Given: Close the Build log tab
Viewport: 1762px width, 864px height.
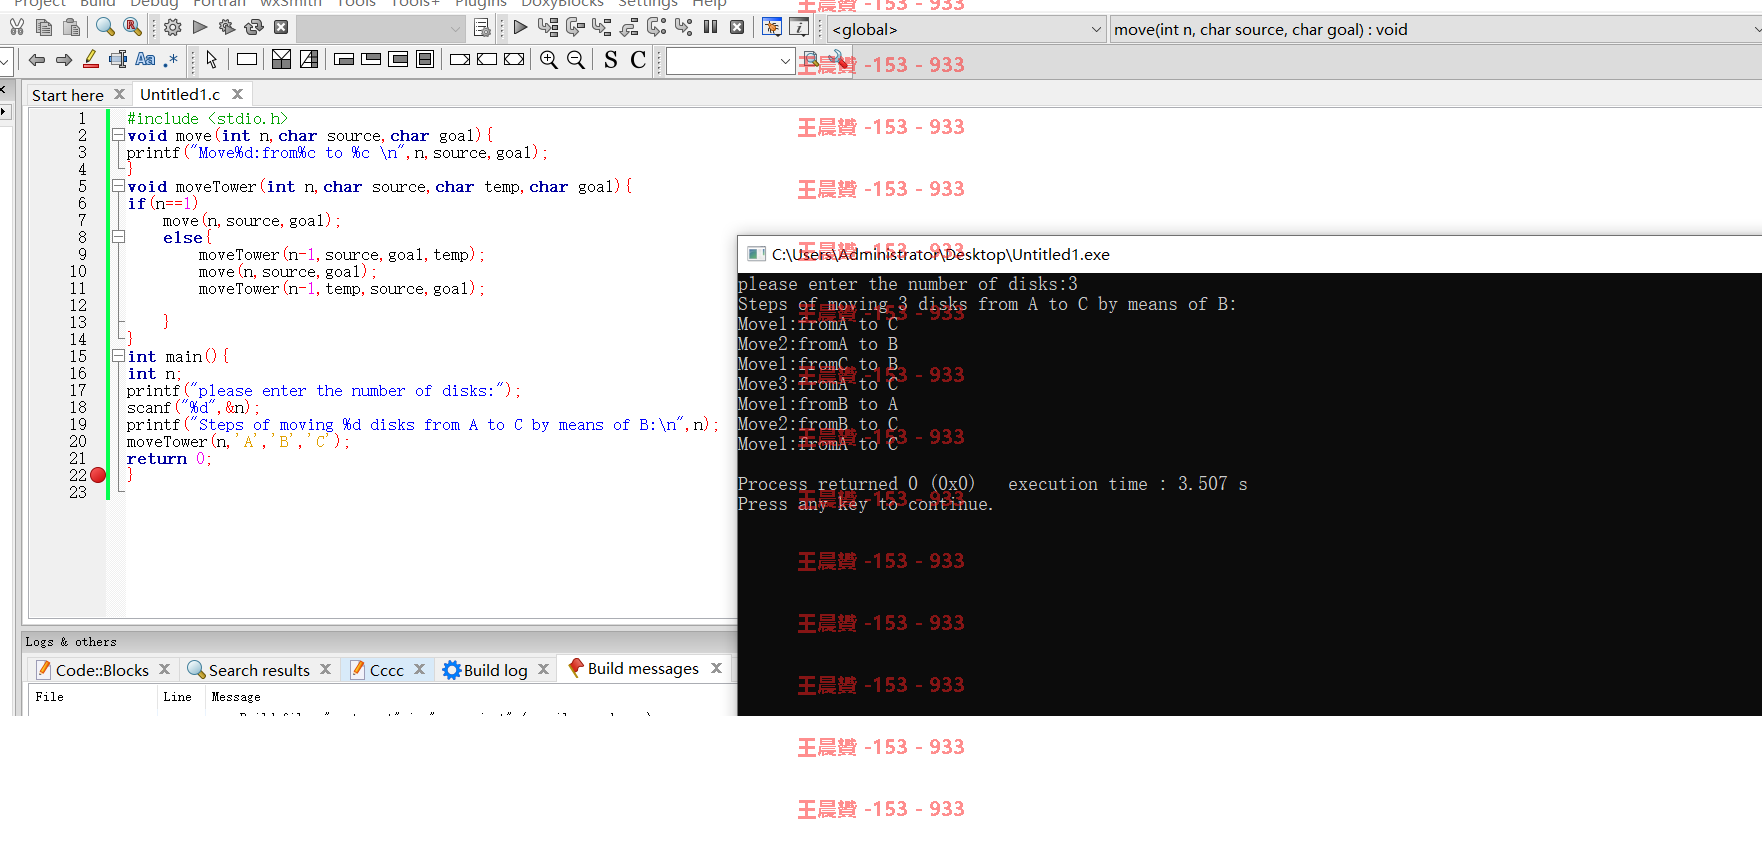Looking at the screenshot, I should click(x=543, y=669).
